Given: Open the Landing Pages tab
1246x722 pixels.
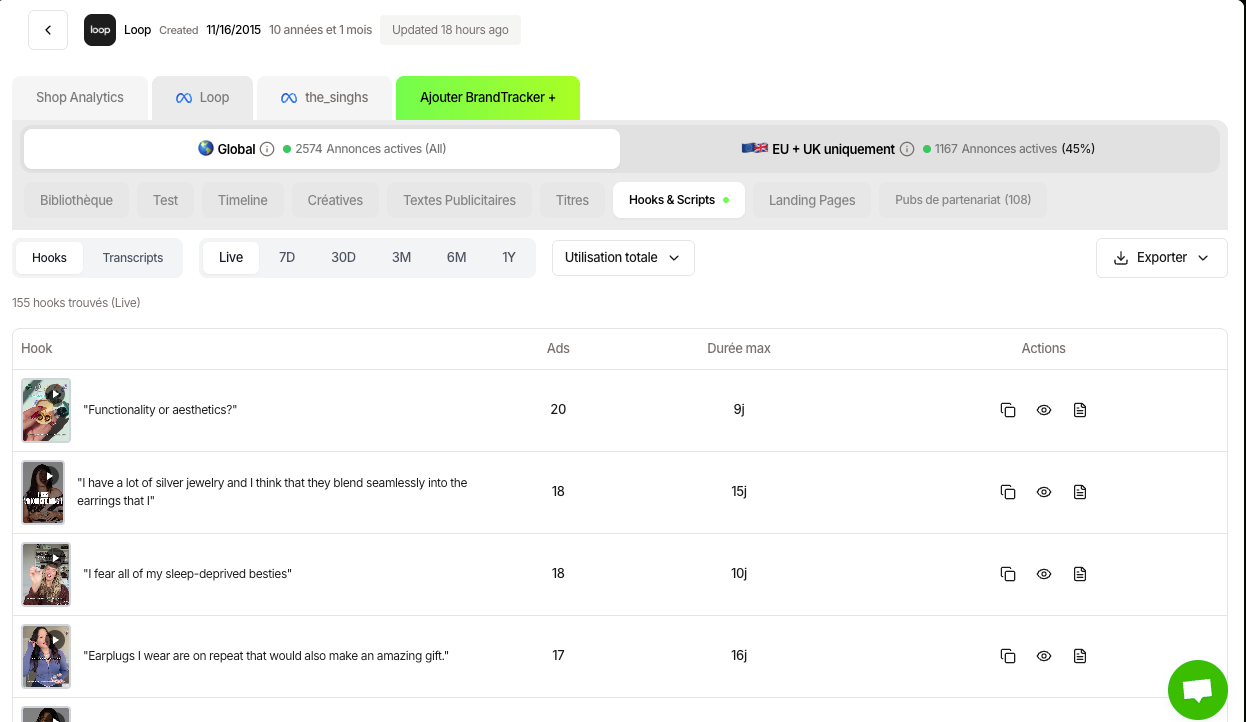Looking at the screenshot, I should (811, 200).
